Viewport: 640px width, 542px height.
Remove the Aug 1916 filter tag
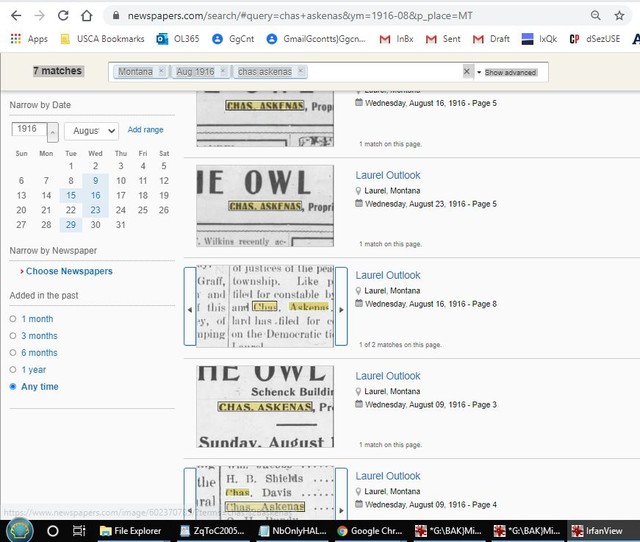223,71
